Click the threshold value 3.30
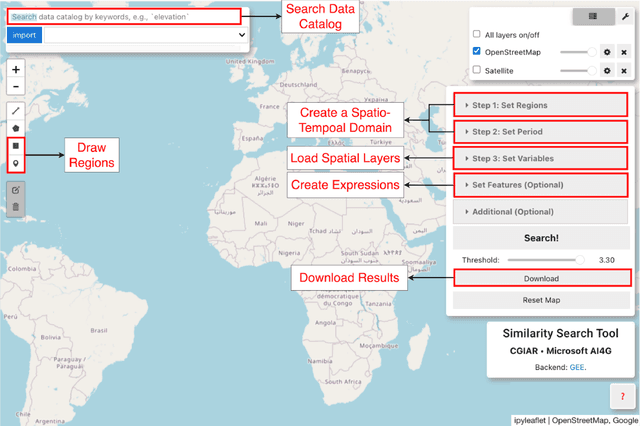640x426 pixels. [x=607, y=260]
